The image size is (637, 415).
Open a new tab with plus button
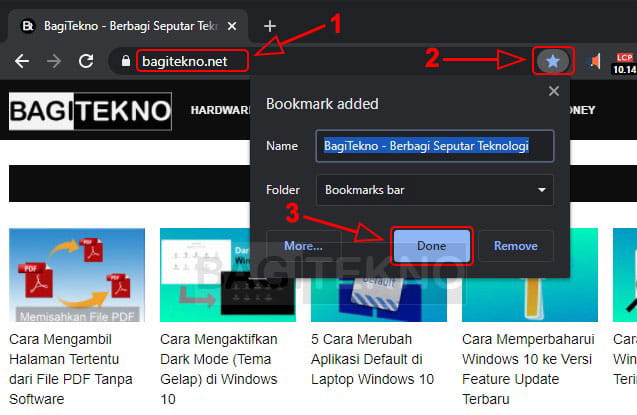[x=270, y=26]
